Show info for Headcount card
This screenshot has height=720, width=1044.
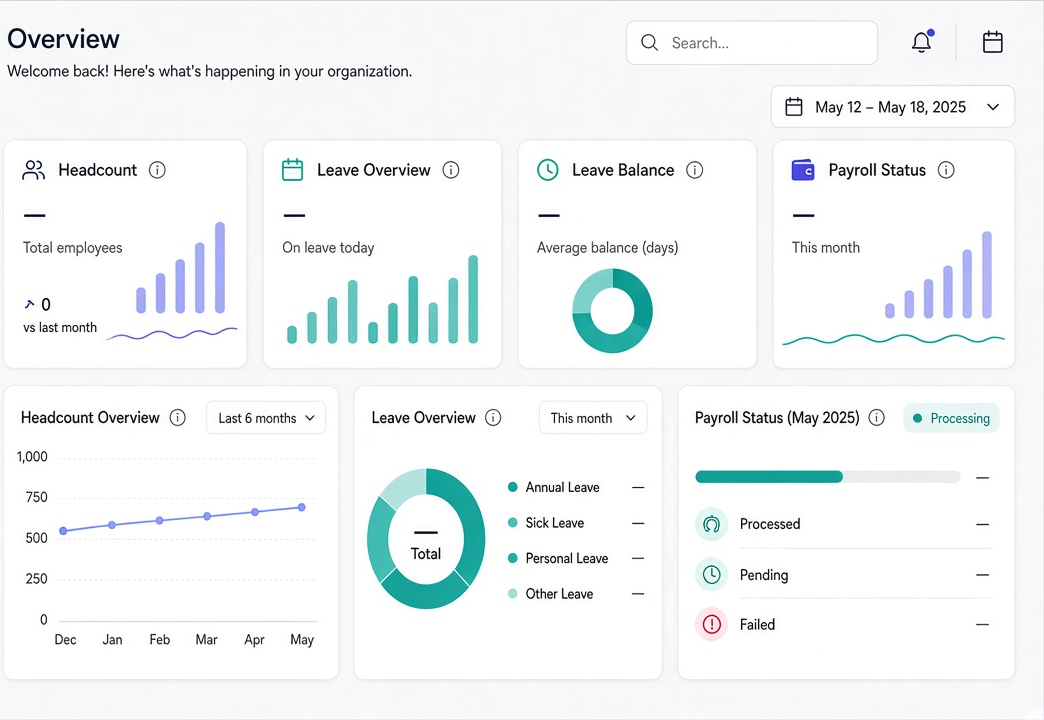[157, 170]
